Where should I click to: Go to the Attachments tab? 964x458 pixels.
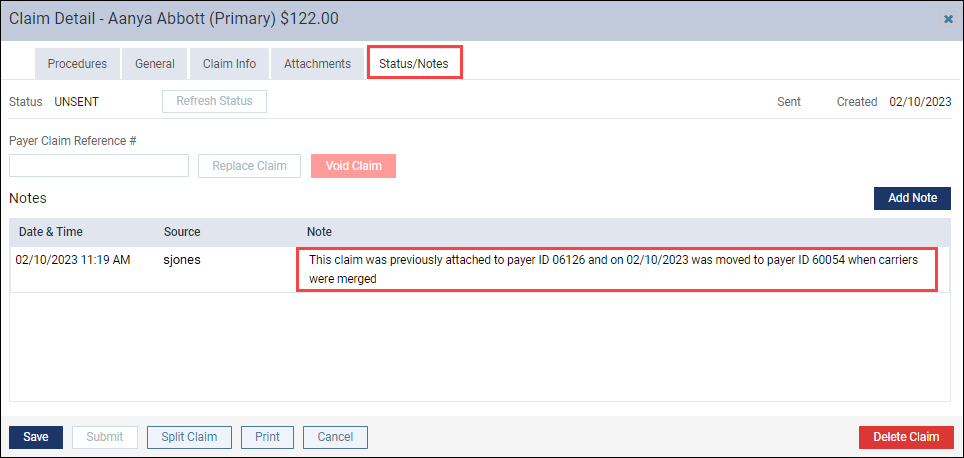tap(317, 63)
